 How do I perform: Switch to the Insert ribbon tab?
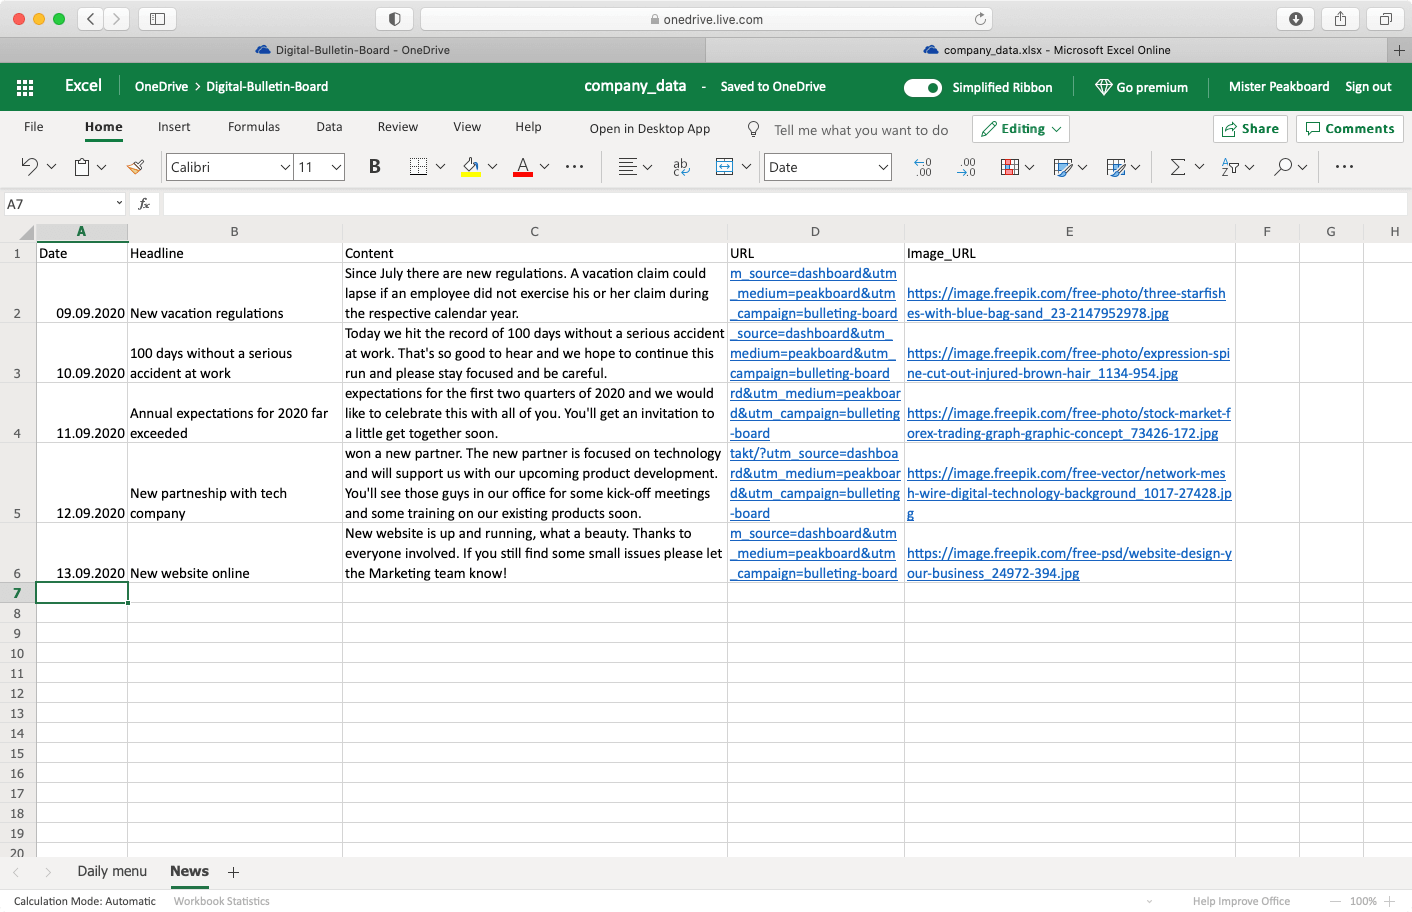point(174,127)
